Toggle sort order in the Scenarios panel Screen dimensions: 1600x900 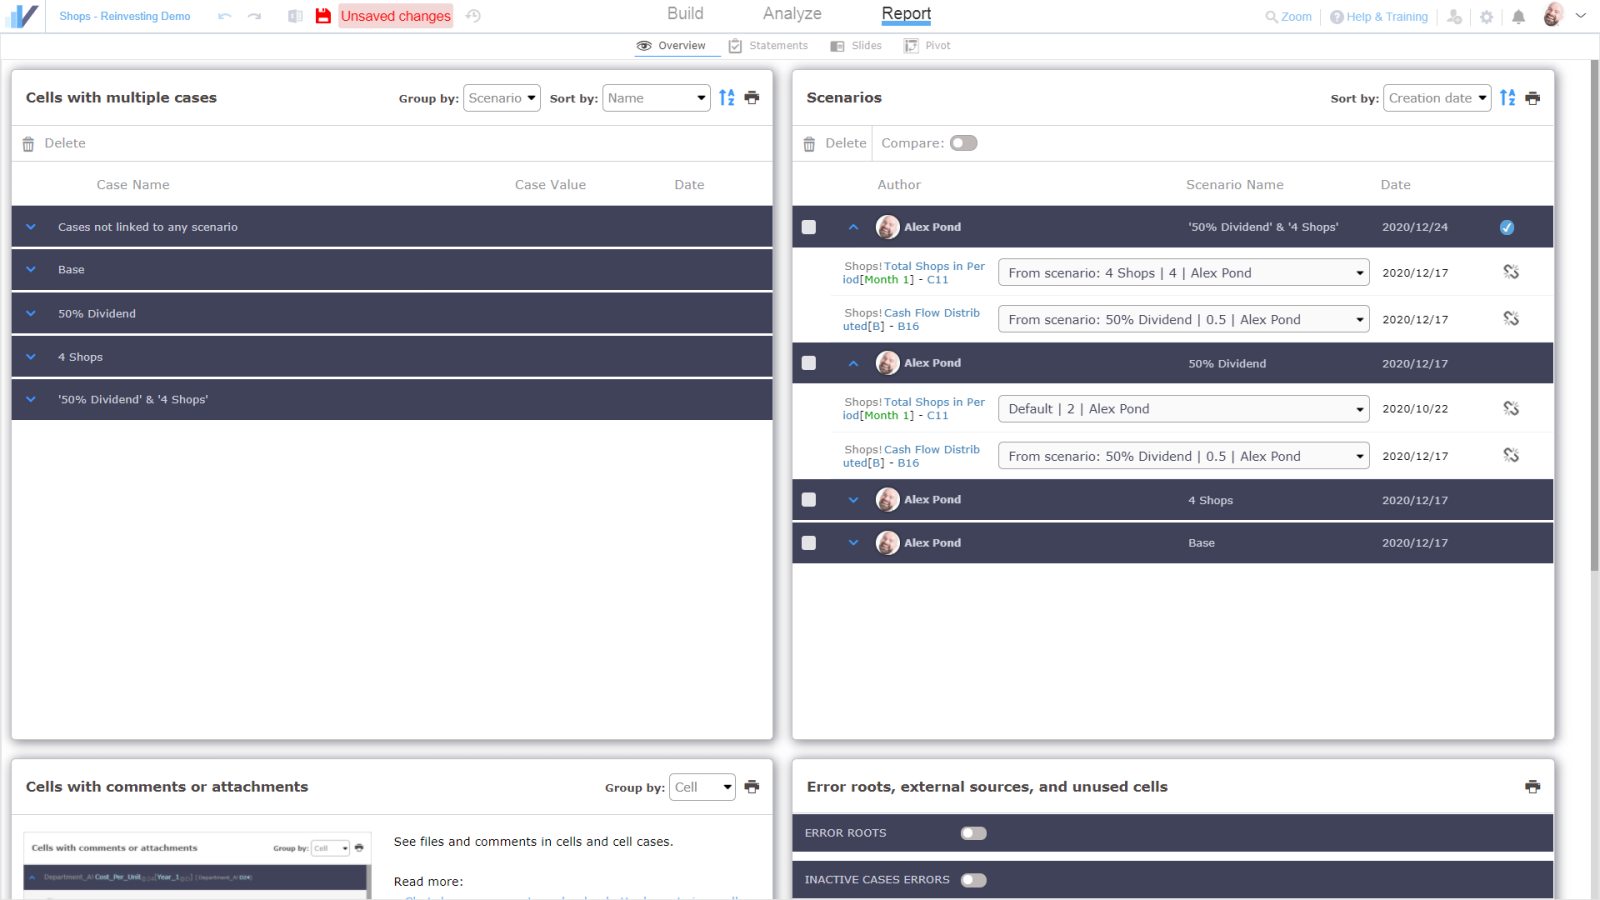click(x=1508, y=98)
